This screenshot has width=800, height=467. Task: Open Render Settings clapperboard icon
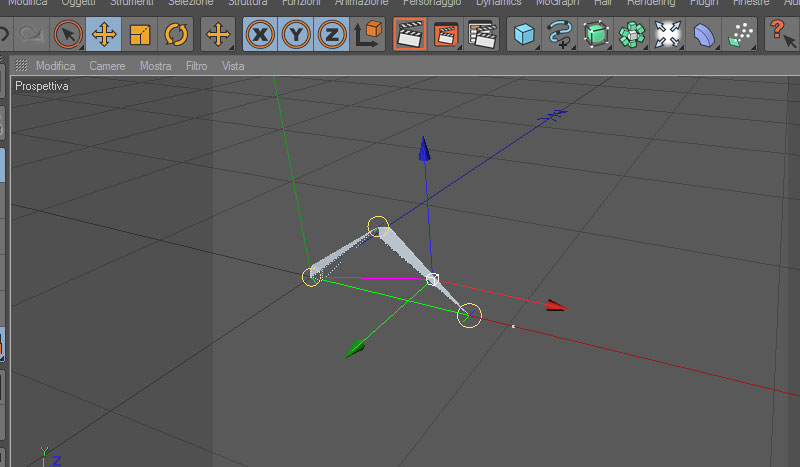point(482,34)
